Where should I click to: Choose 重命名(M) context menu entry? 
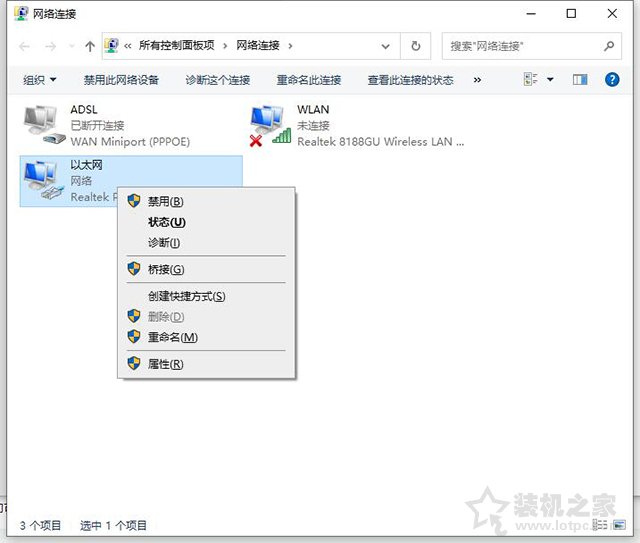pos(172,337)
